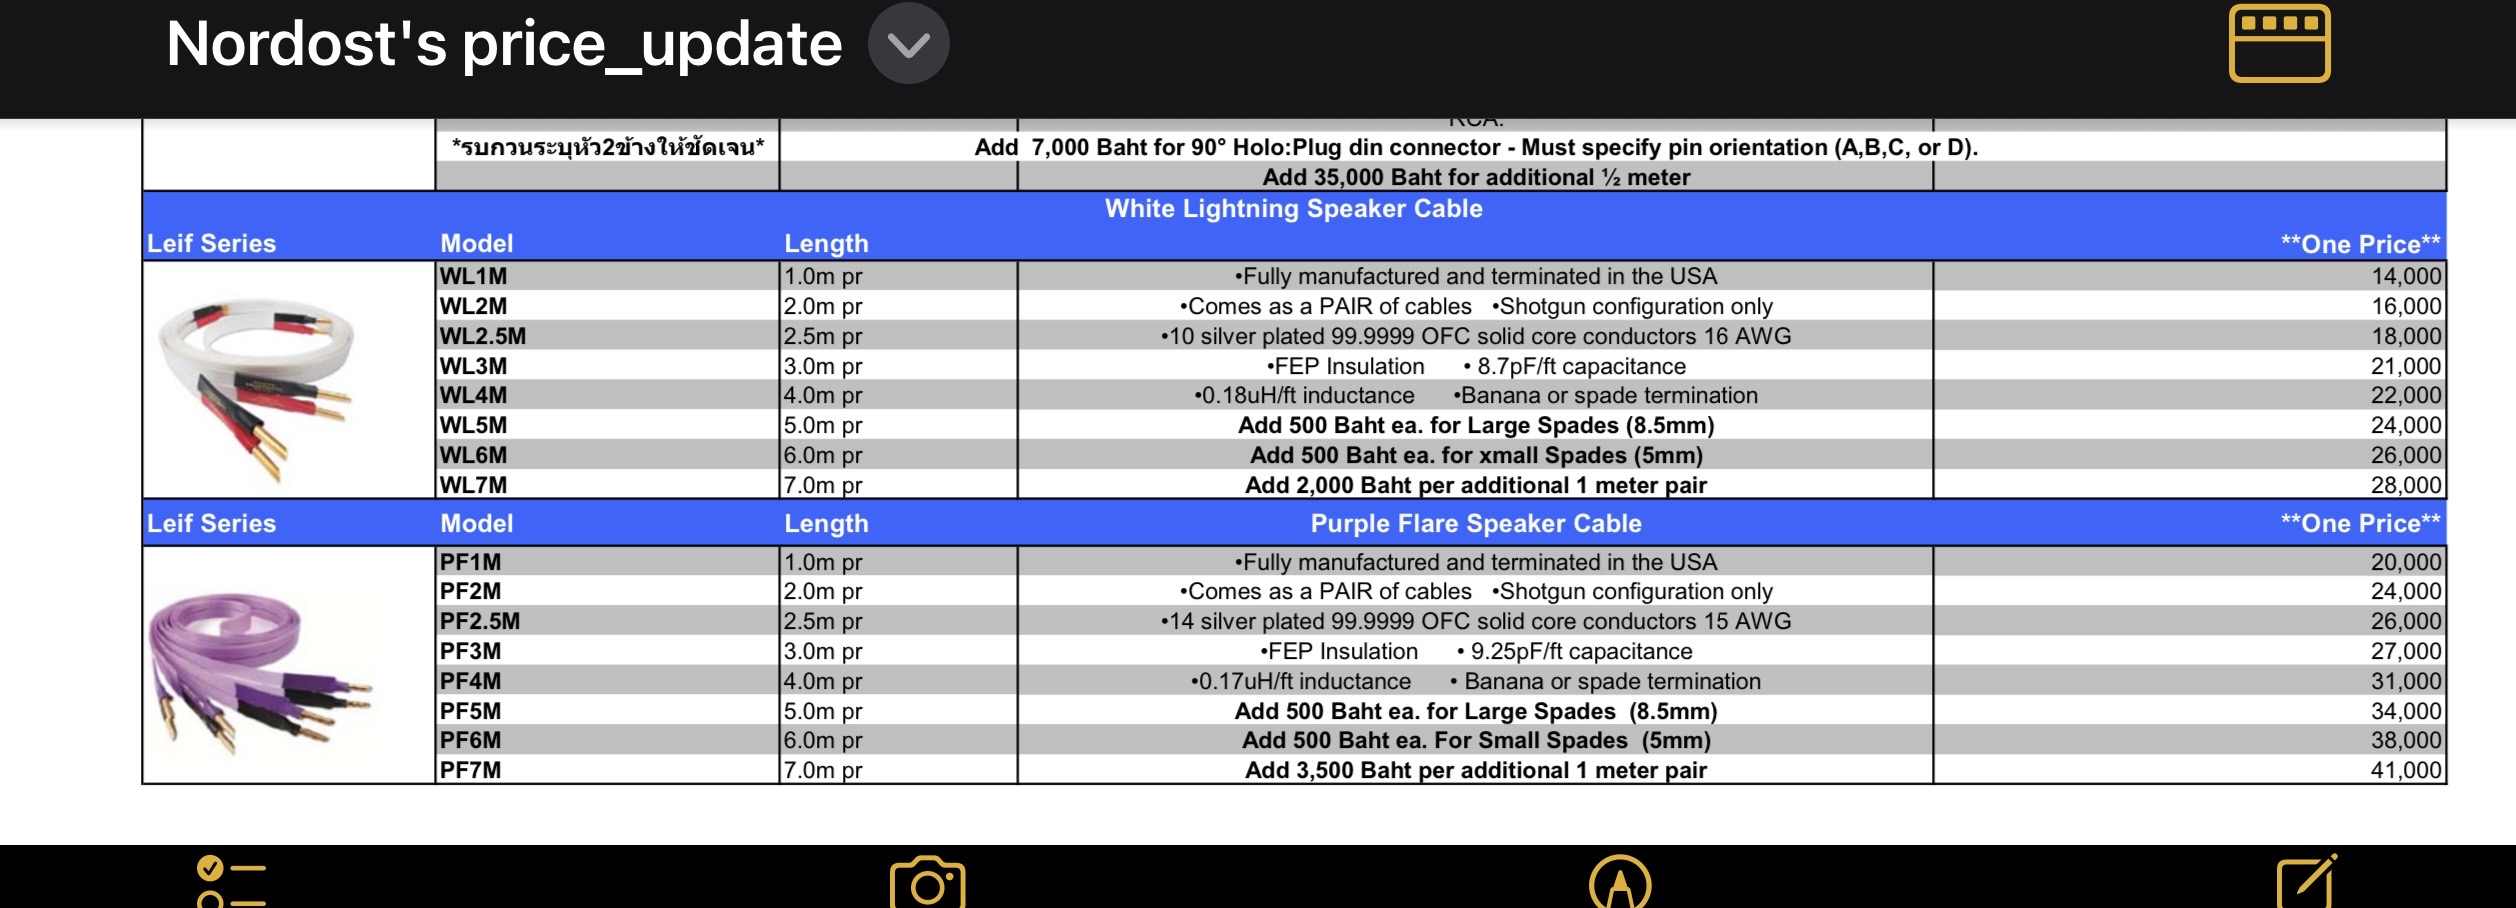
Task: Select the 'Add 7,000 Baht for 90° Holo:Plug' line
Action: pyautogui.click(x=1476, y=147)
